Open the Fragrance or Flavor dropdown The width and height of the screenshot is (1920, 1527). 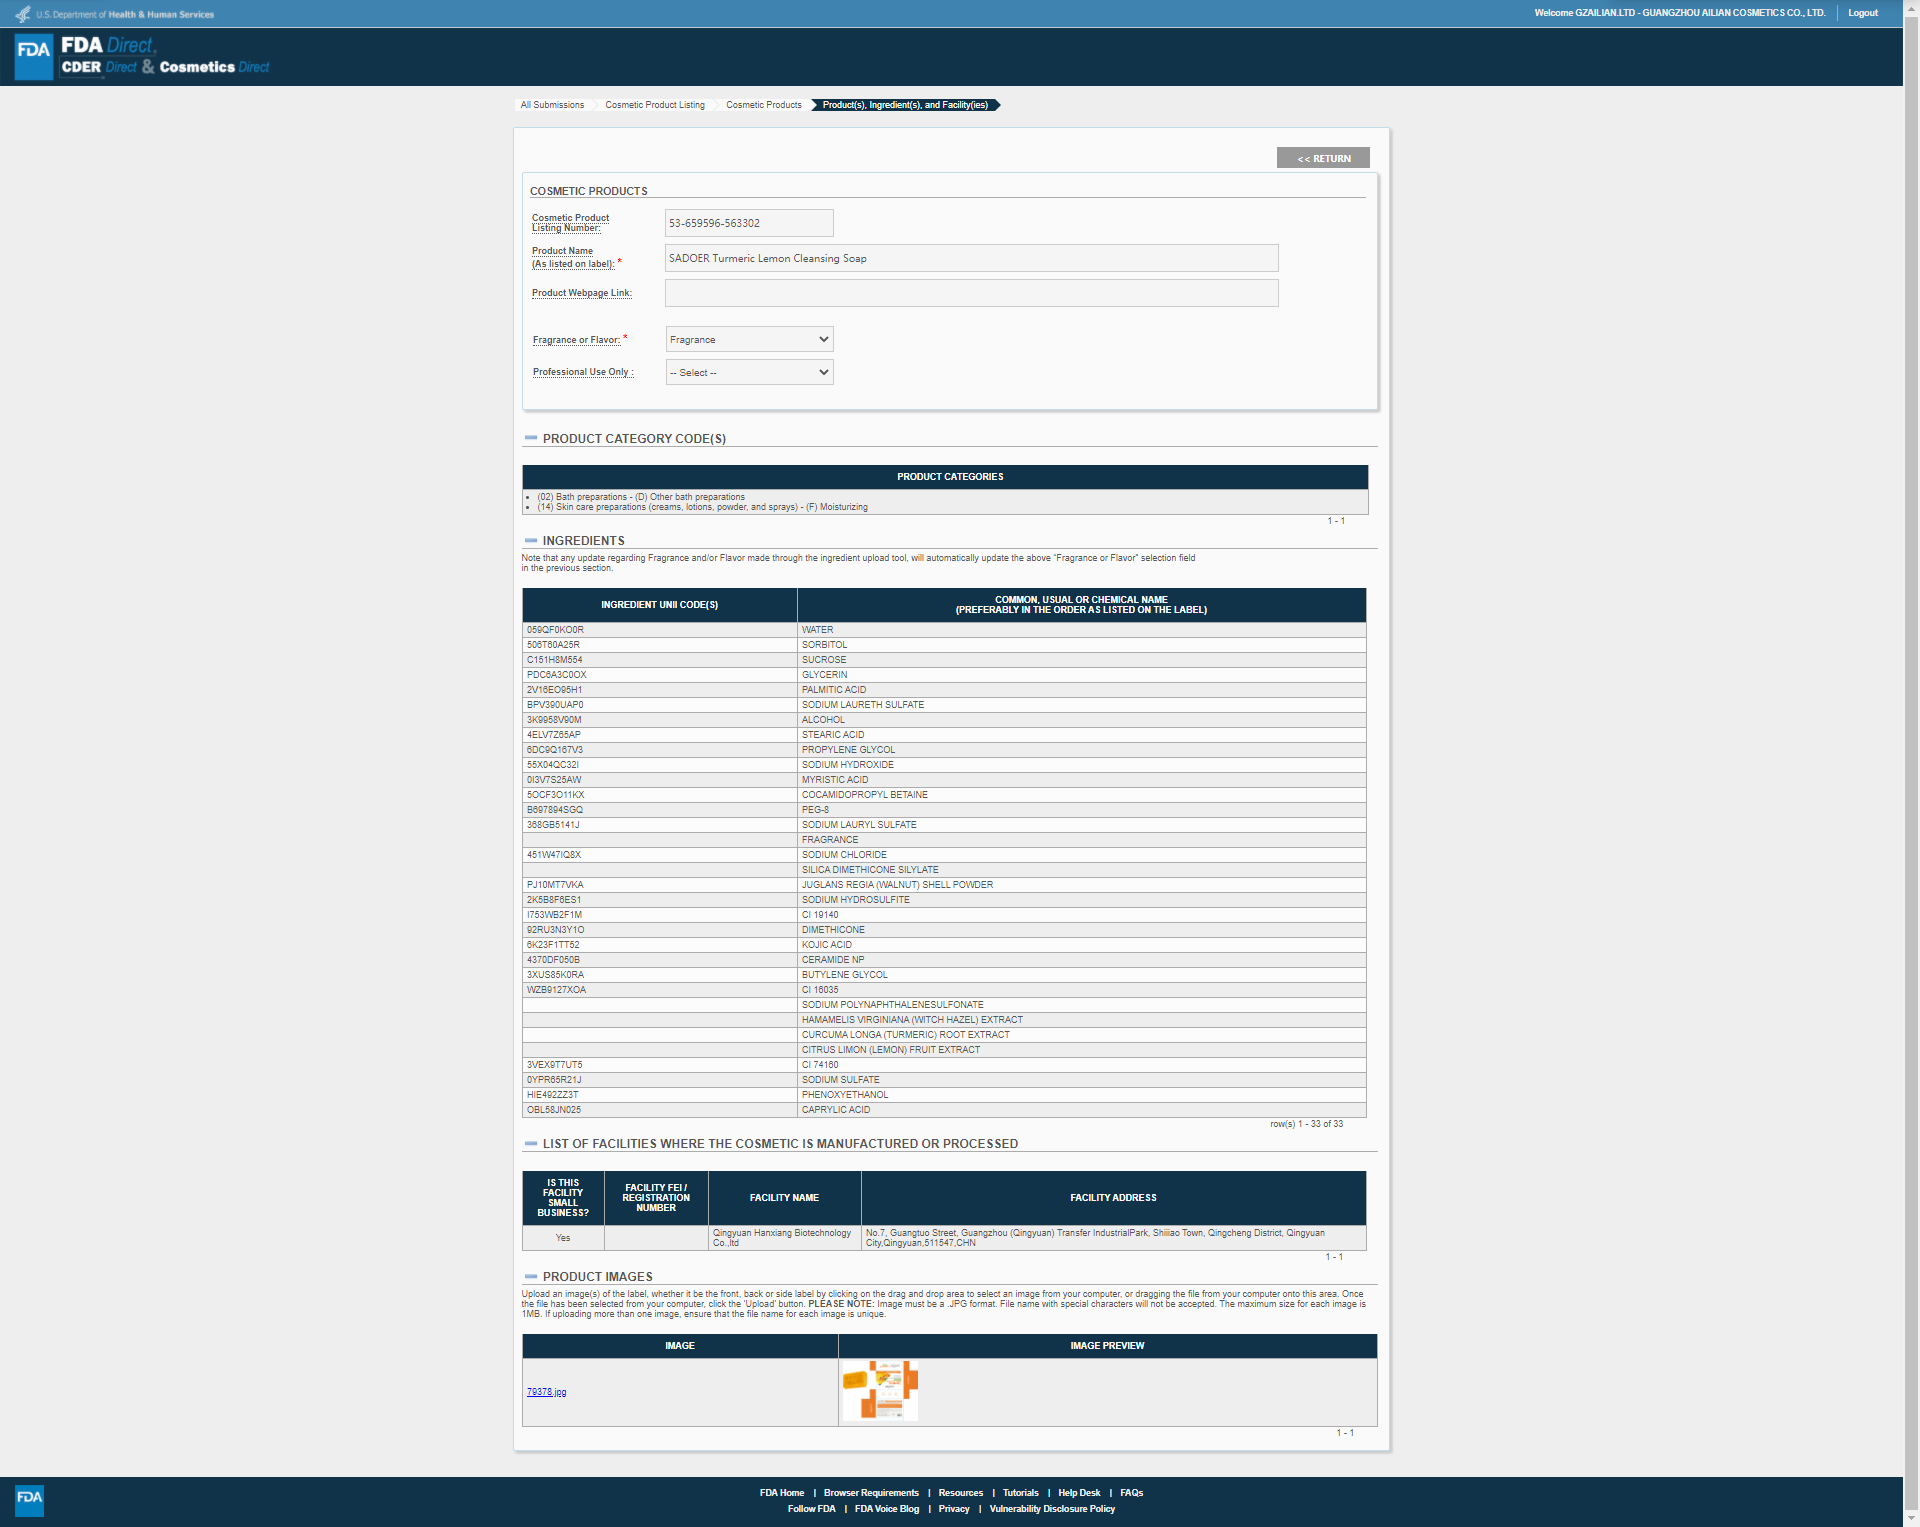tap(749, 340)
